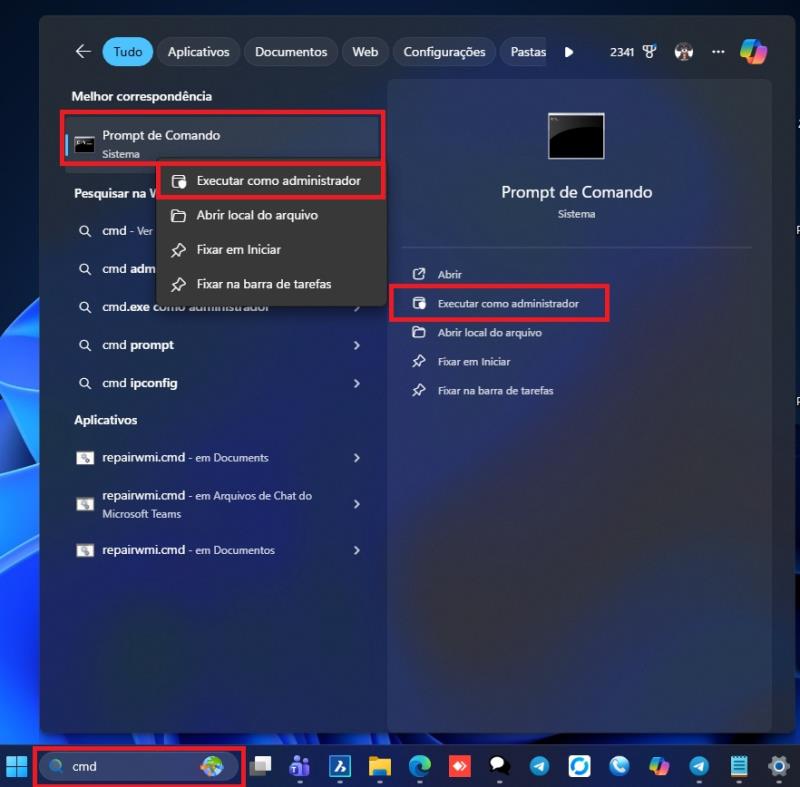Open the three-dot more options menu

click(718, 52)
